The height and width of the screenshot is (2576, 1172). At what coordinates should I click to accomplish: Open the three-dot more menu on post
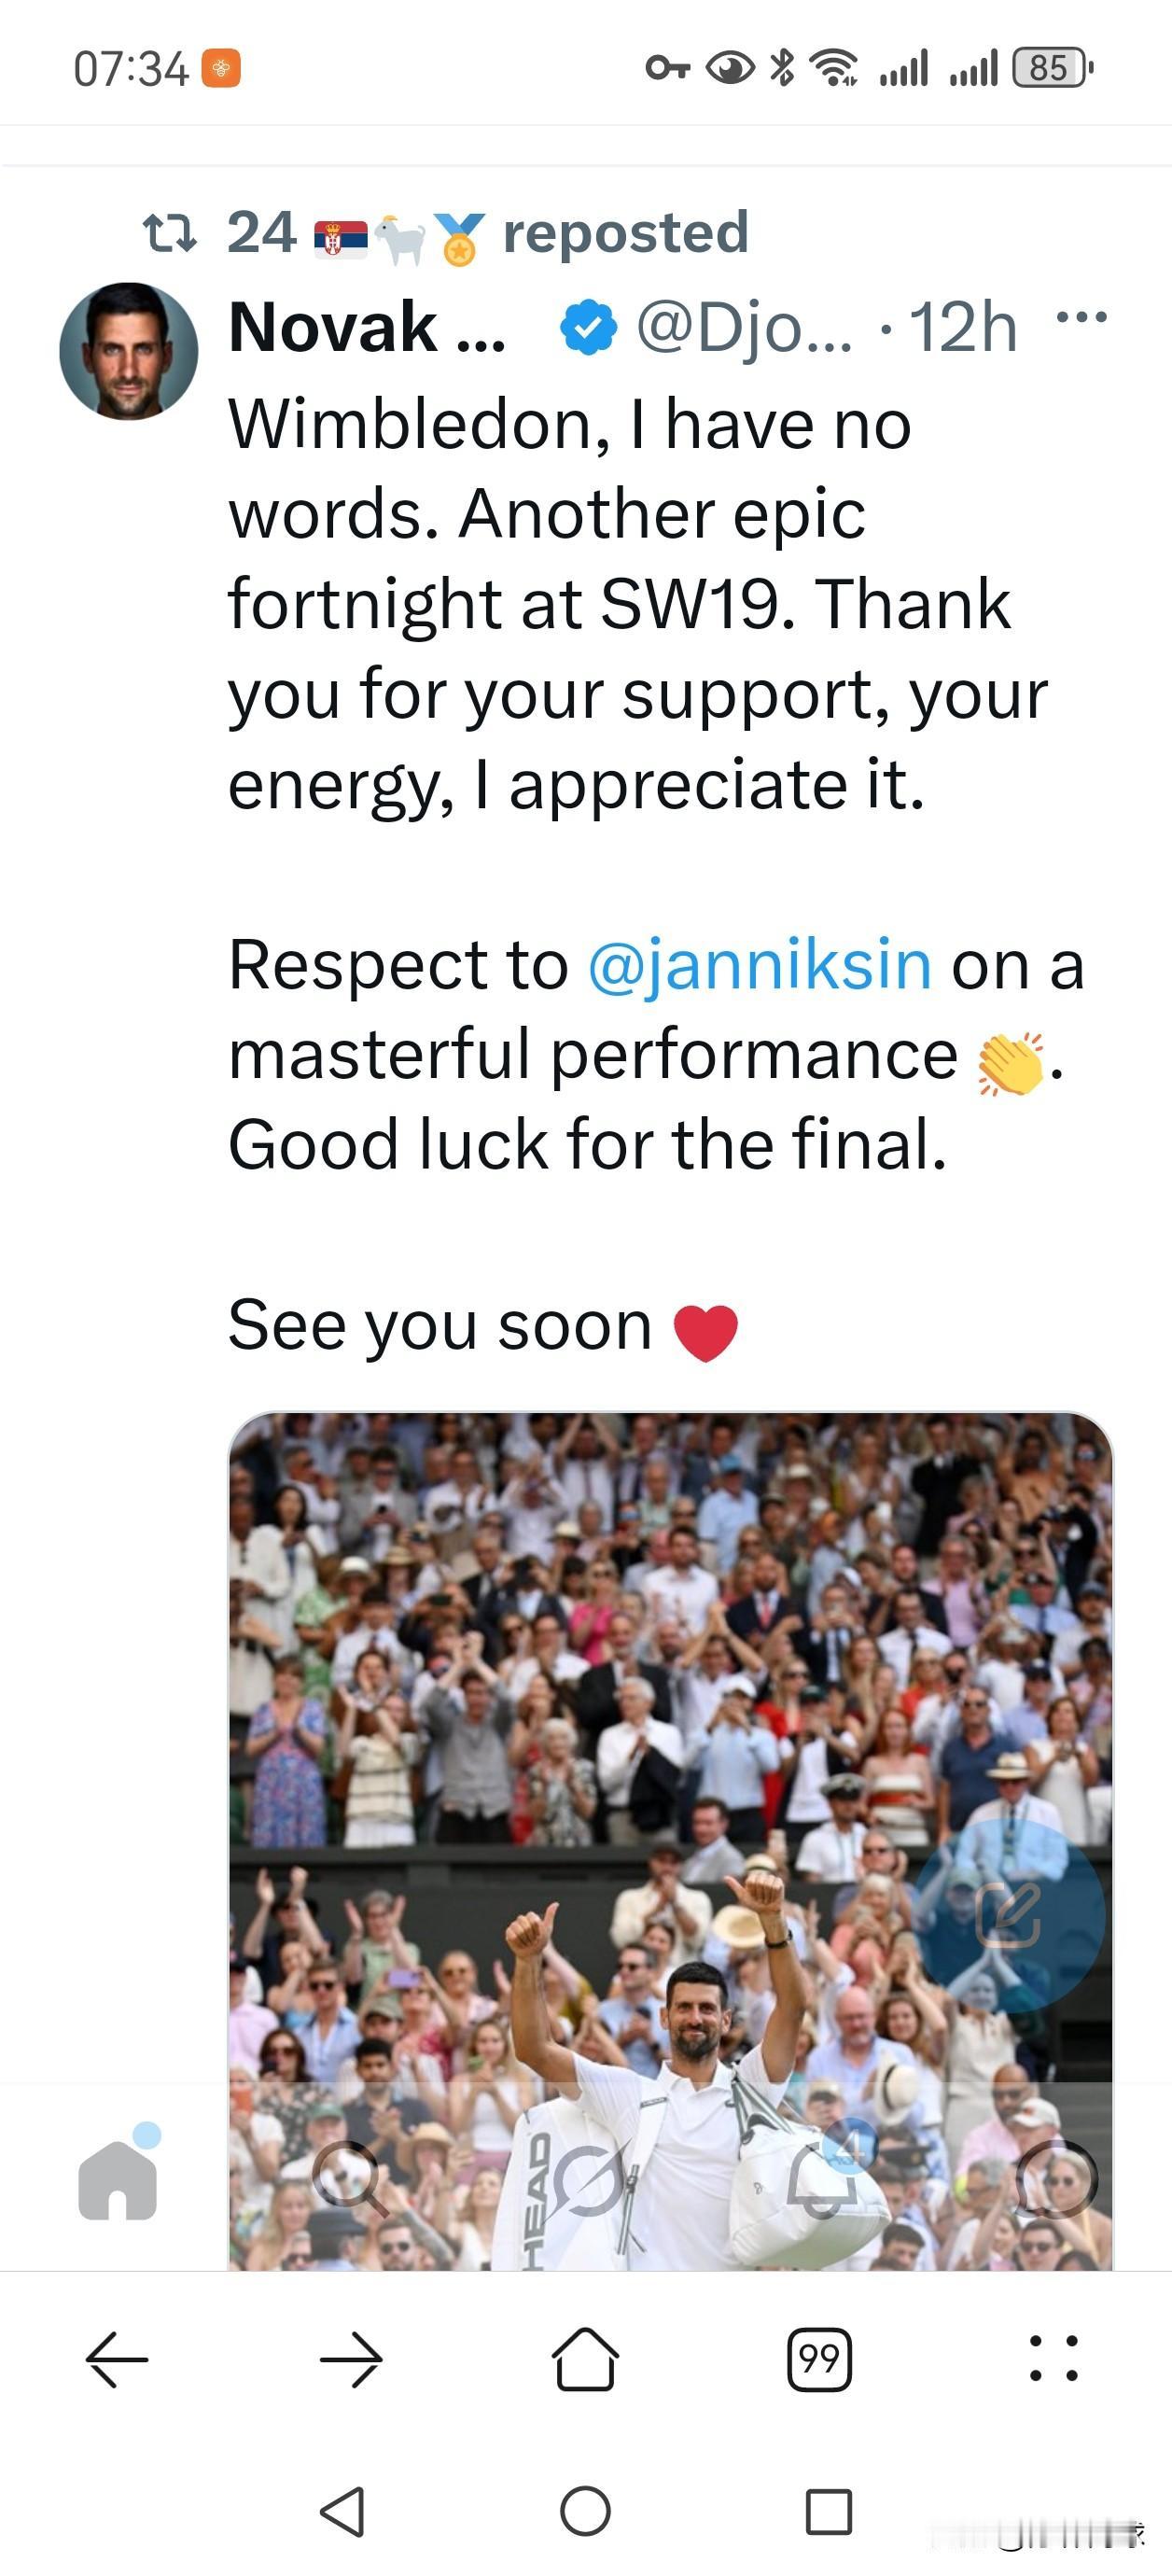coord(1081,318)
